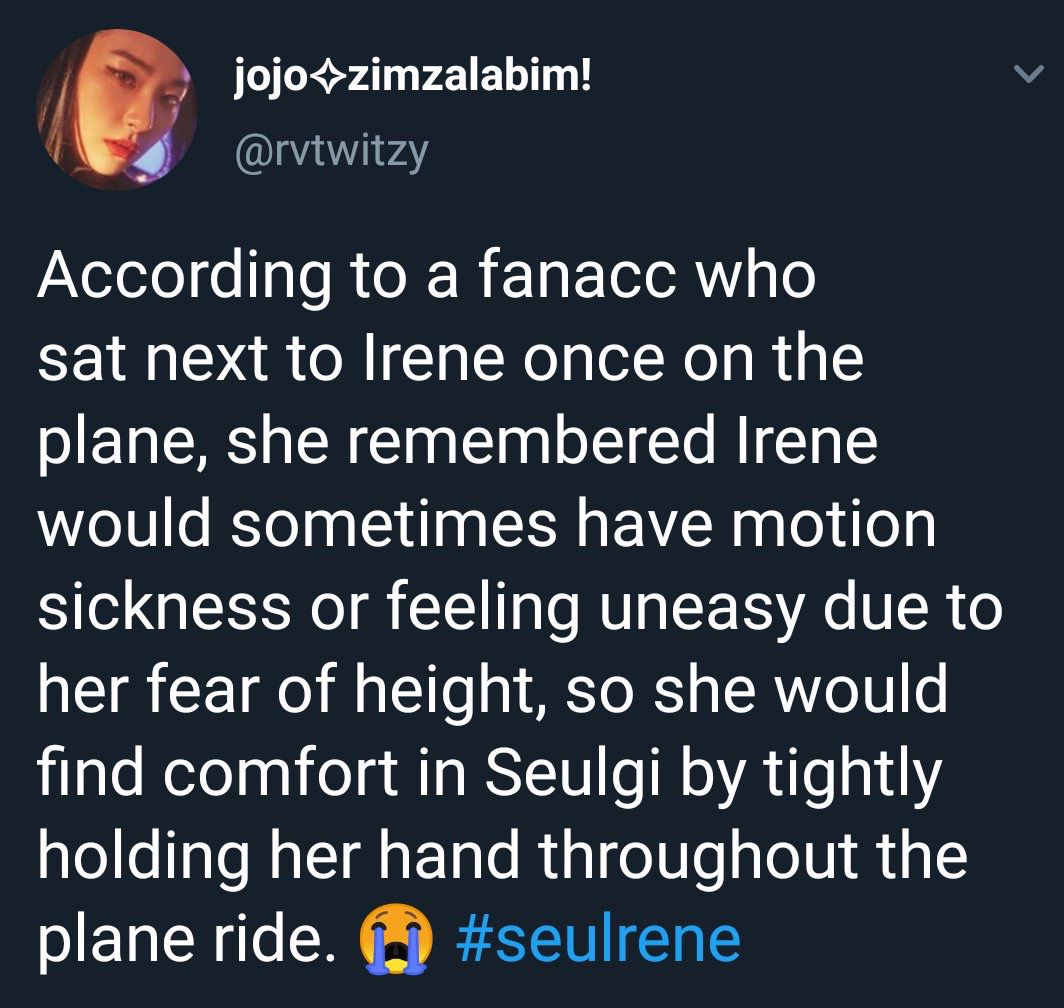Click the words "plane ride." before the emoji
This screenshot has height=1008, width=1064.
(x=187, y=941)
